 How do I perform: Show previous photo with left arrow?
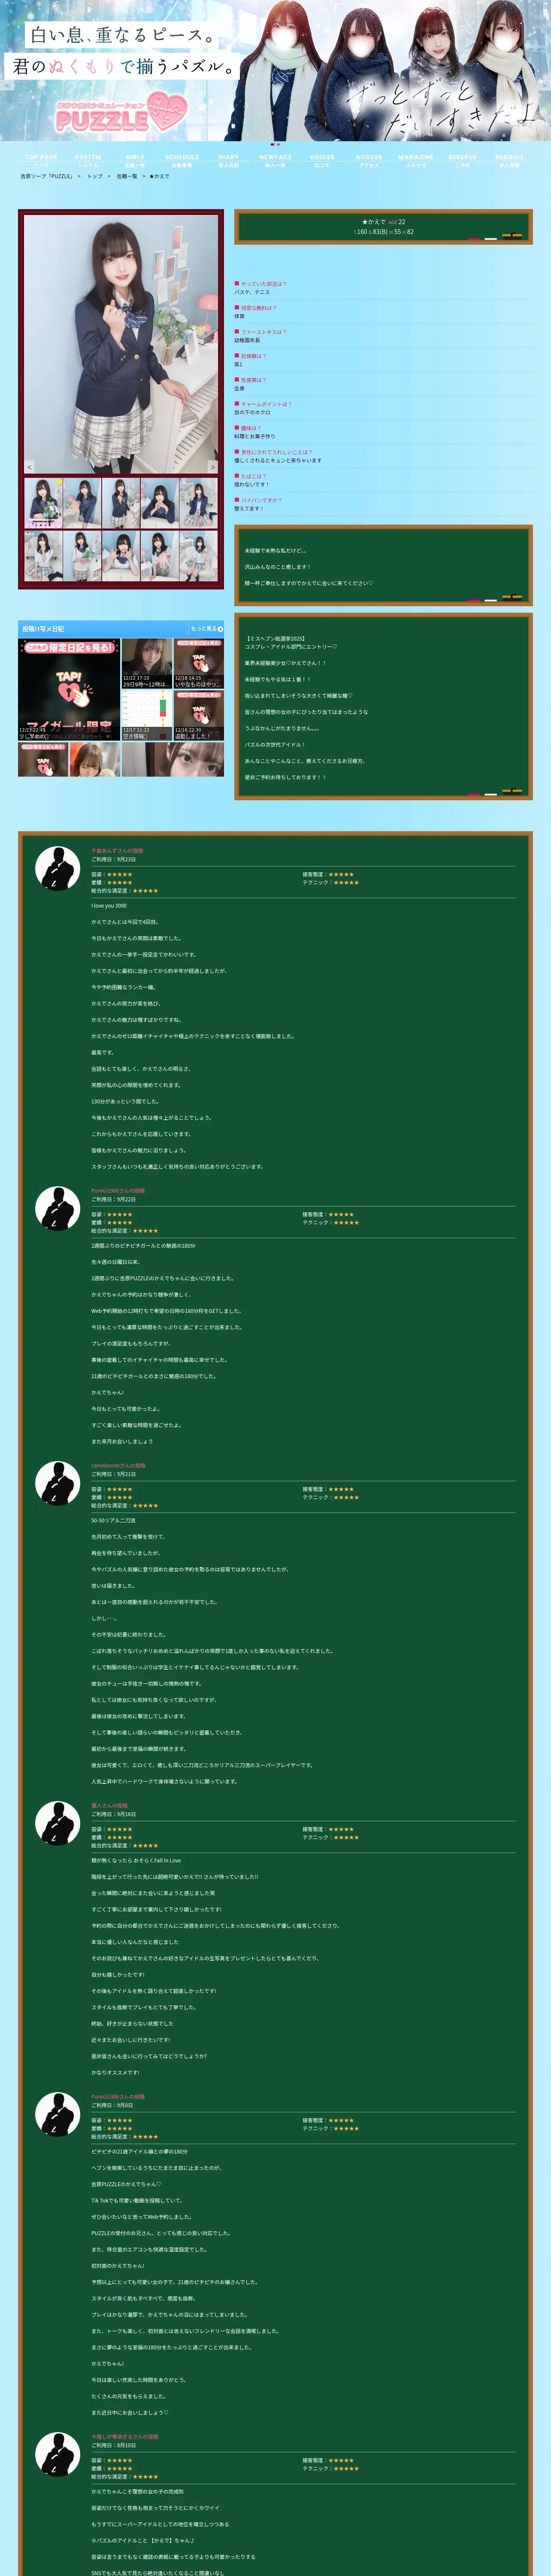pos(29,467)
